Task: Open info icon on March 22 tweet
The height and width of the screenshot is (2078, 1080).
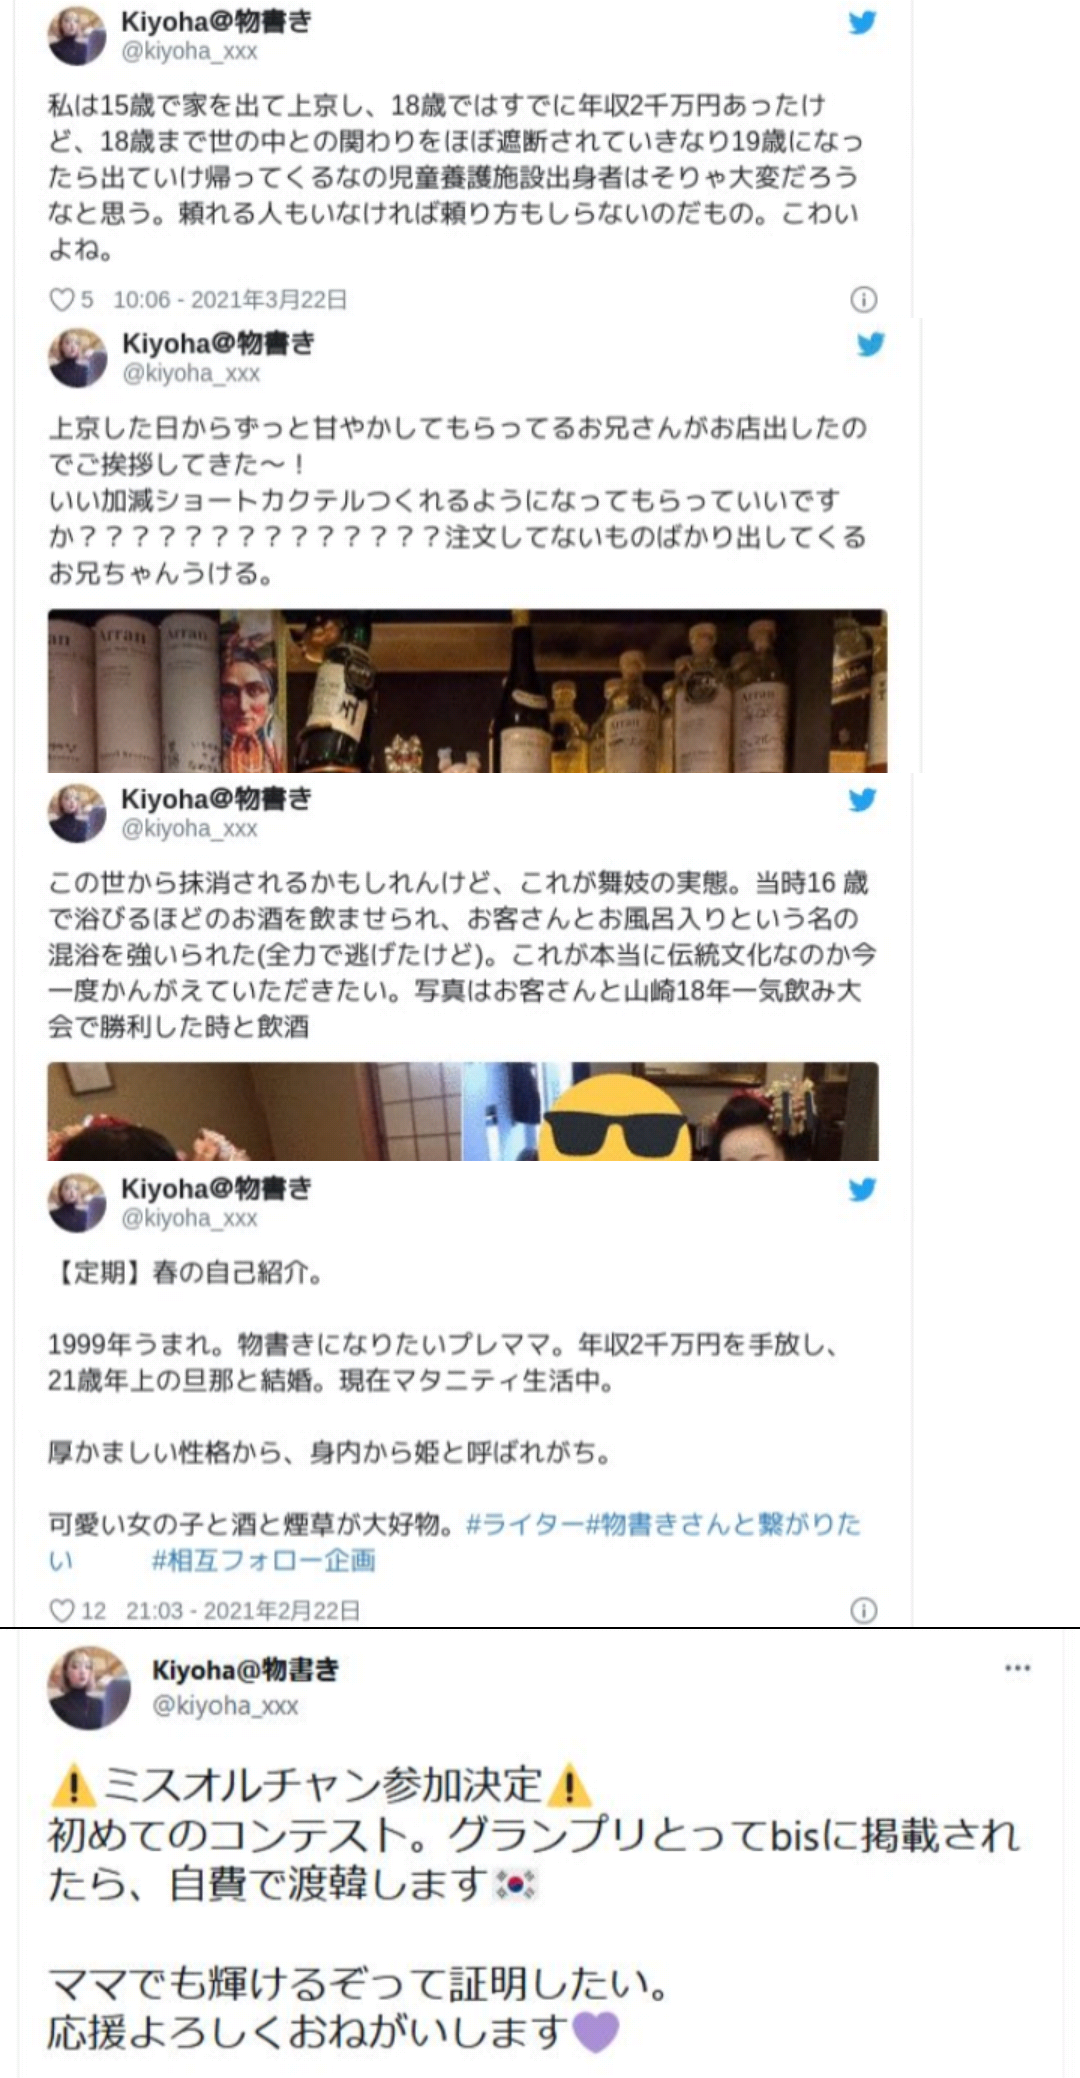Action: [863, 299]
